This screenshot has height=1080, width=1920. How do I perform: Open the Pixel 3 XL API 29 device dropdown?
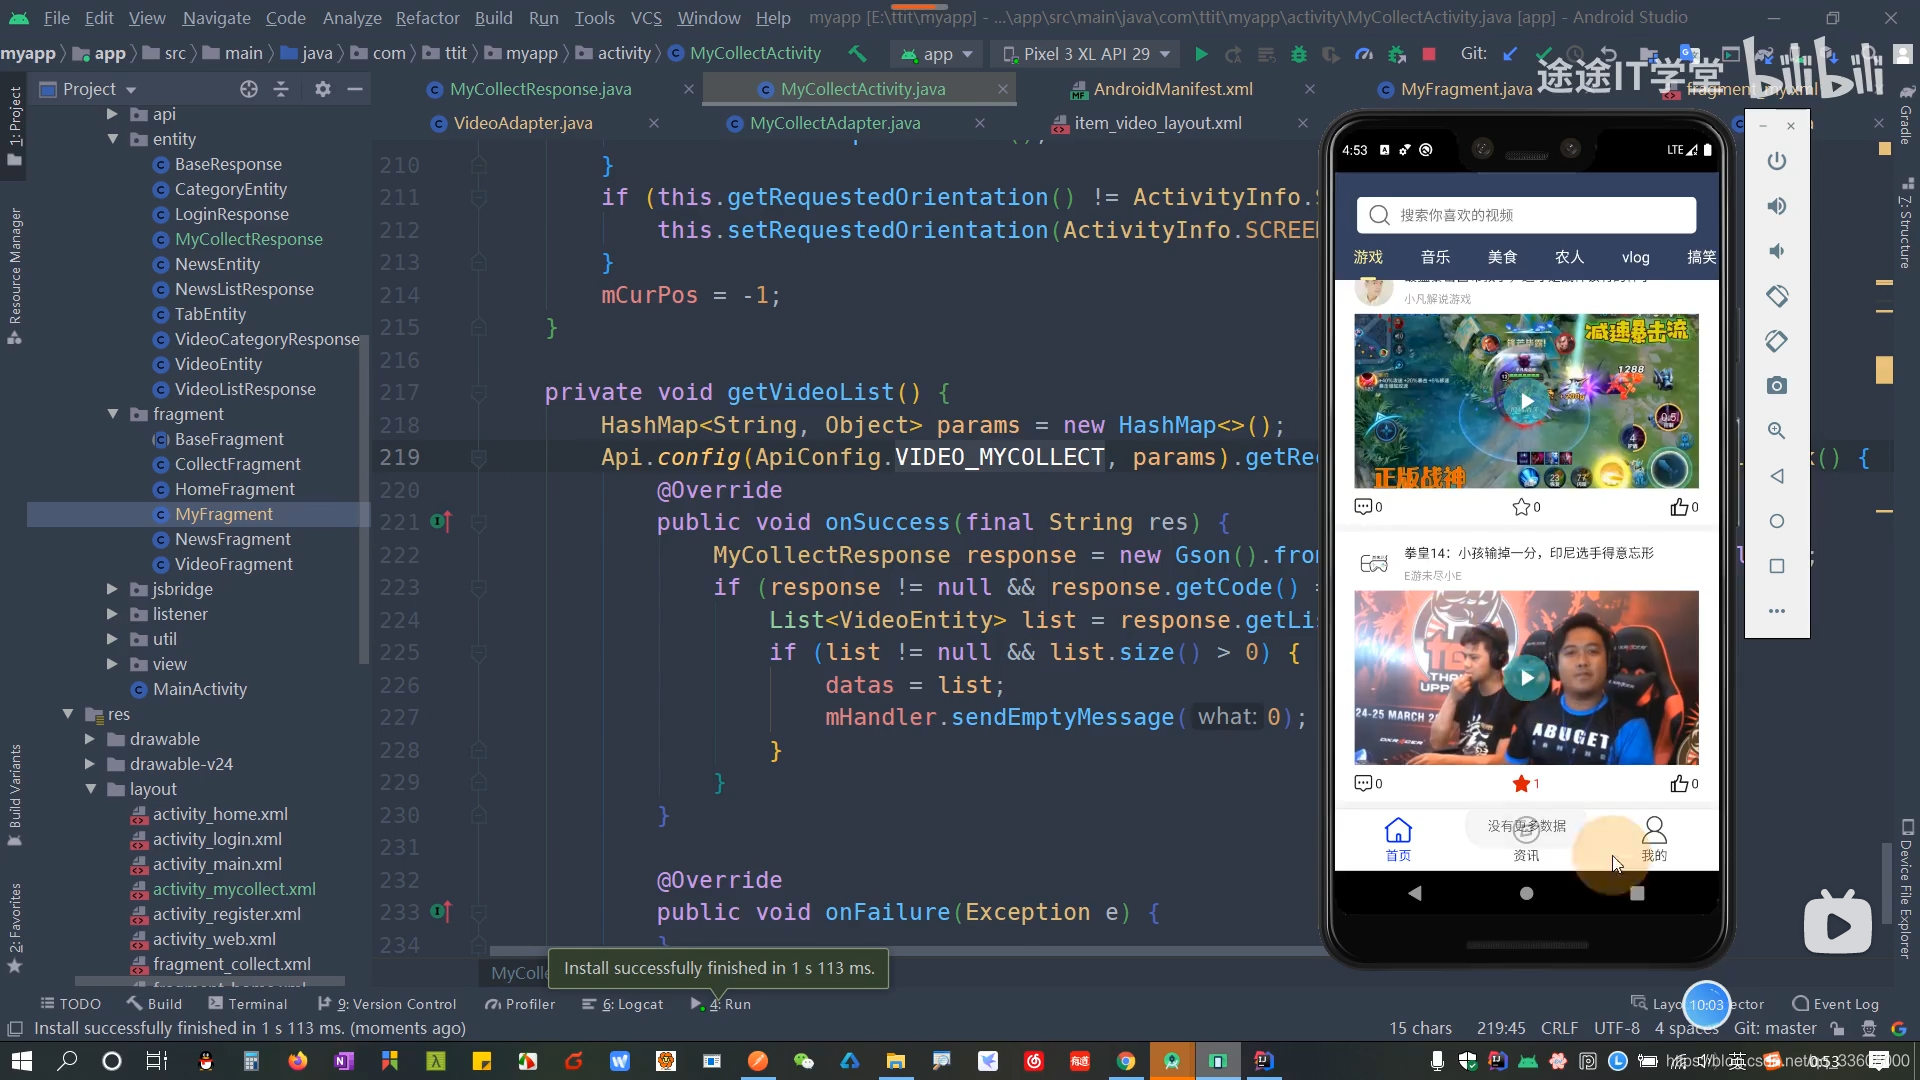click(1088, 54)
